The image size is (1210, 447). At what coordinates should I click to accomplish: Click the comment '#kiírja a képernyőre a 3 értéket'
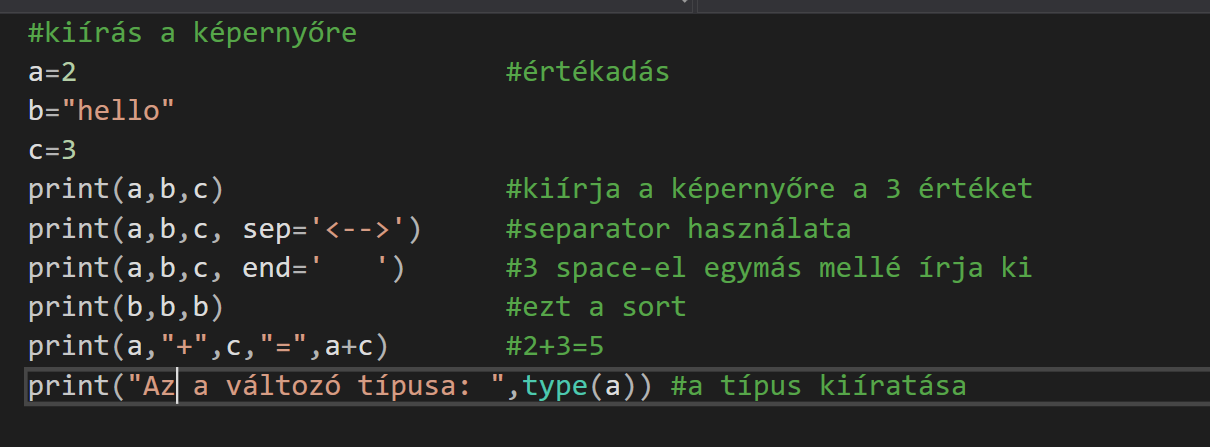pos(768,189)
